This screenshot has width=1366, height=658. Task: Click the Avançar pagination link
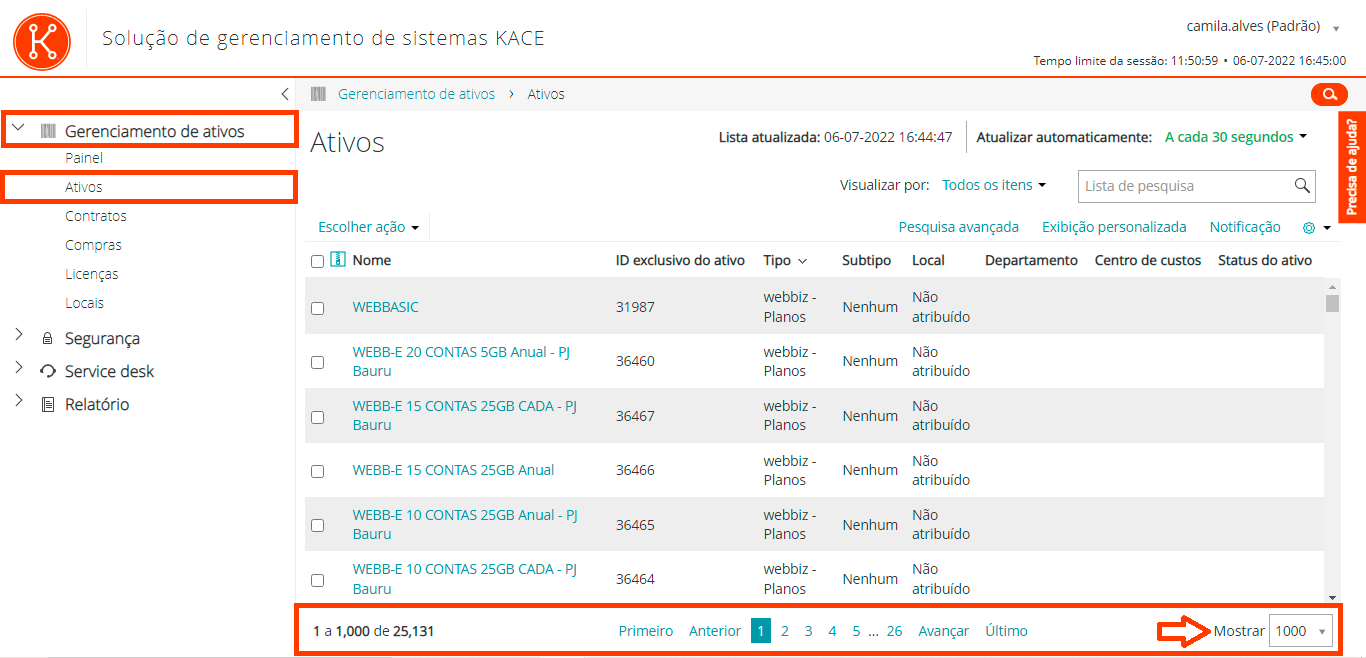click(944, 631)
